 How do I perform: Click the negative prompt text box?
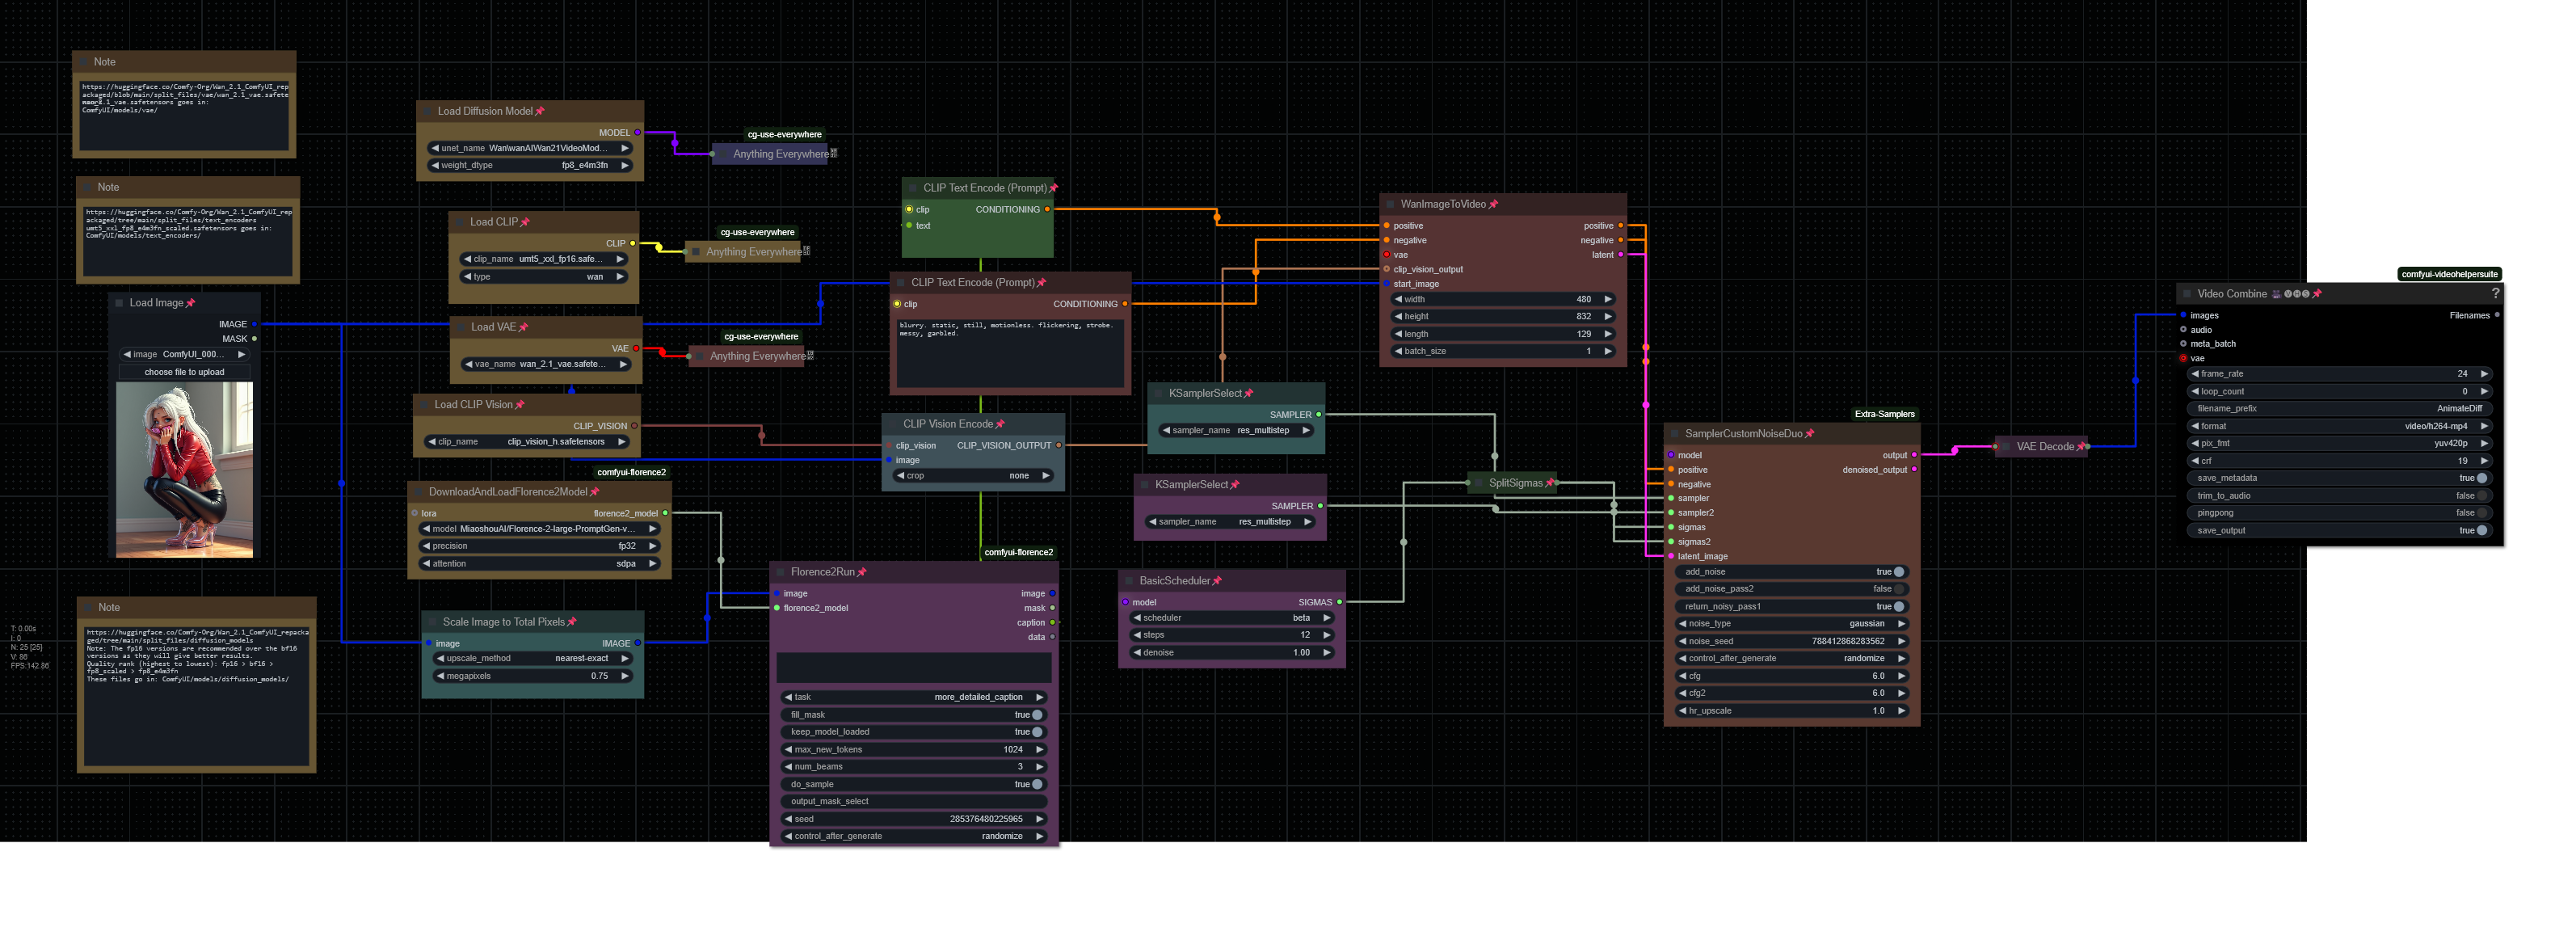pyautogui.click(x=1010, y=352)
